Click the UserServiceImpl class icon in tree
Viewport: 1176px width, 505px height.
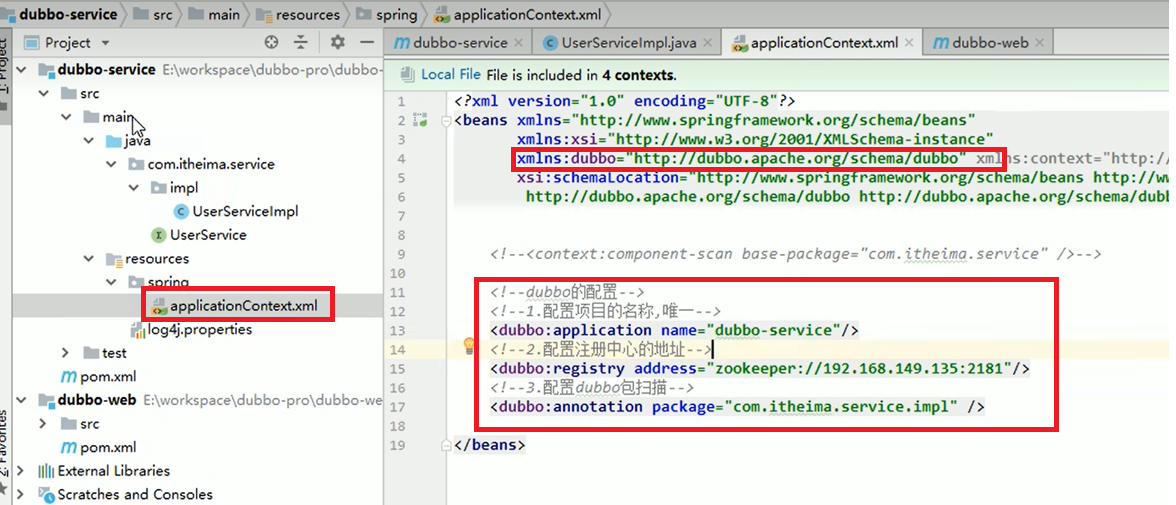pos(181,211)
